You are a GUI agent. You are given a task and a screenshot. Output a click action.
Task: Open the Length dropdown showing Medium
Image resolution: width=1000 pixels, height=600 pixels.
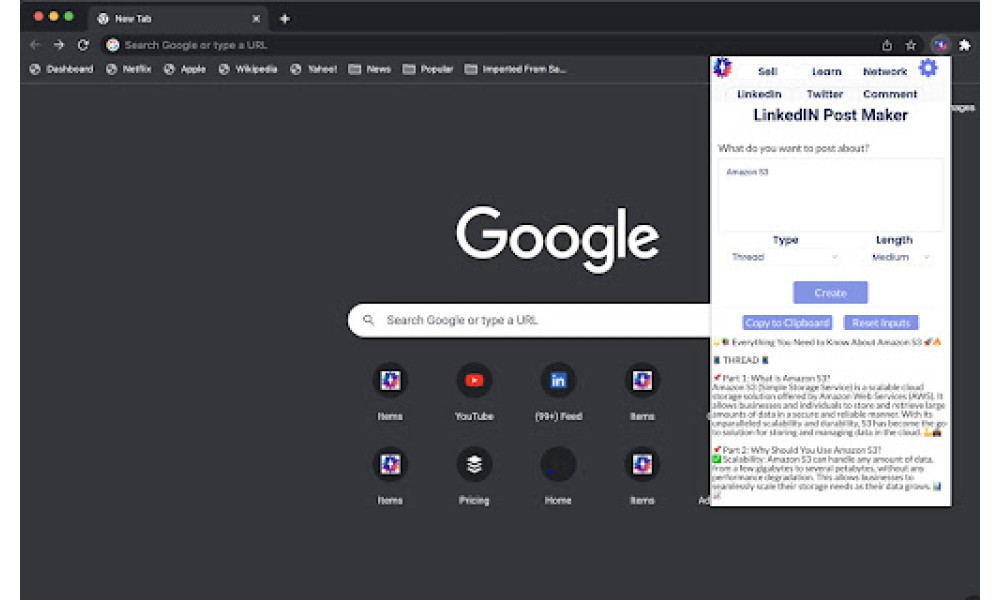[x=900, y=257]
